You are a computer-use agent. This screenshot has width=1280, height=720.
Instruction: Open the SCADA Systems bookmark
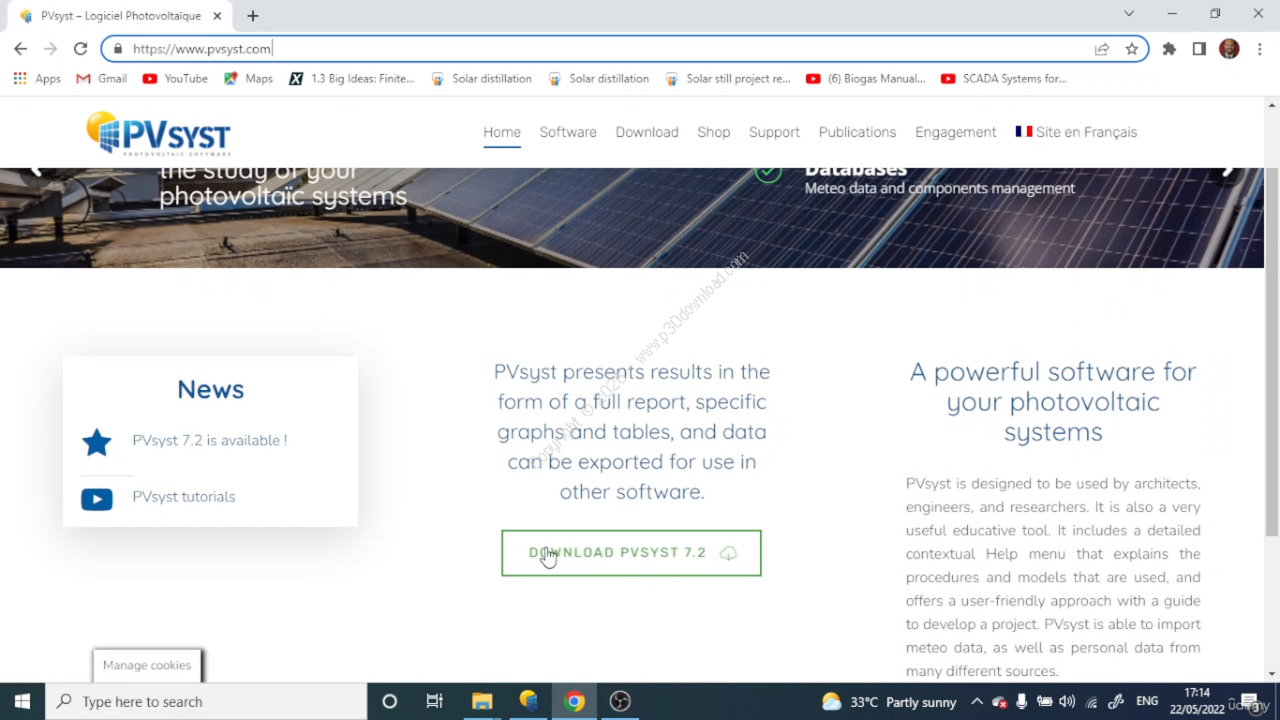click(x=1003, y=79)
